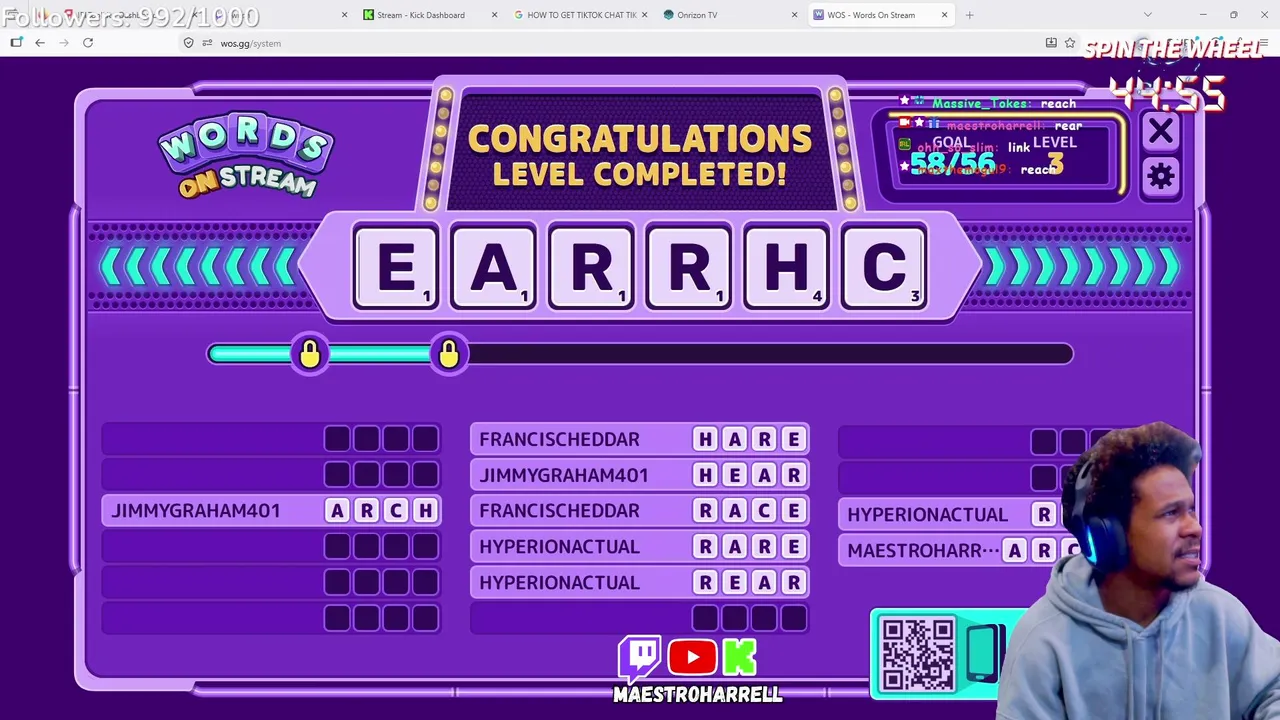This screenshot has width=1280, height=720.
Task: Click the tracking protection shield icon
Action: point(189,43)
